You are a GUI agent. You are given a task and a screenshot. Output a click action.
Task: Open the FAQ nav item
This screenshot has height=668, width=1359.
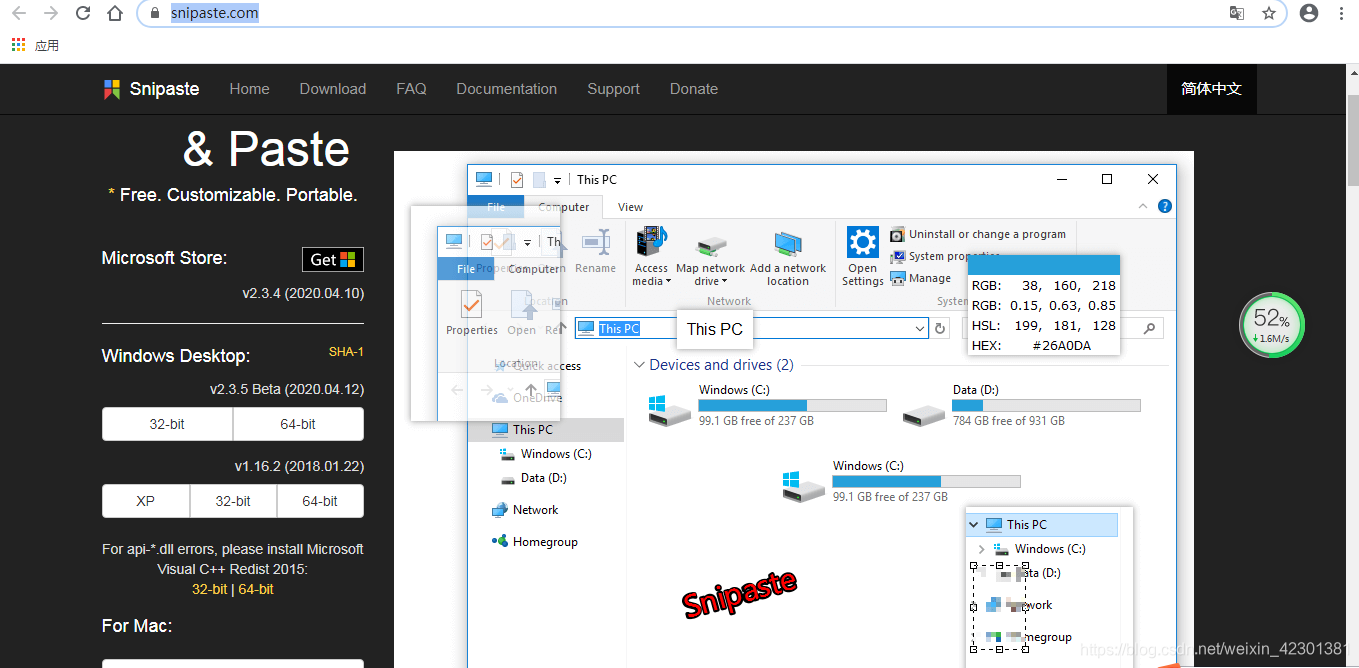point(411,89)
